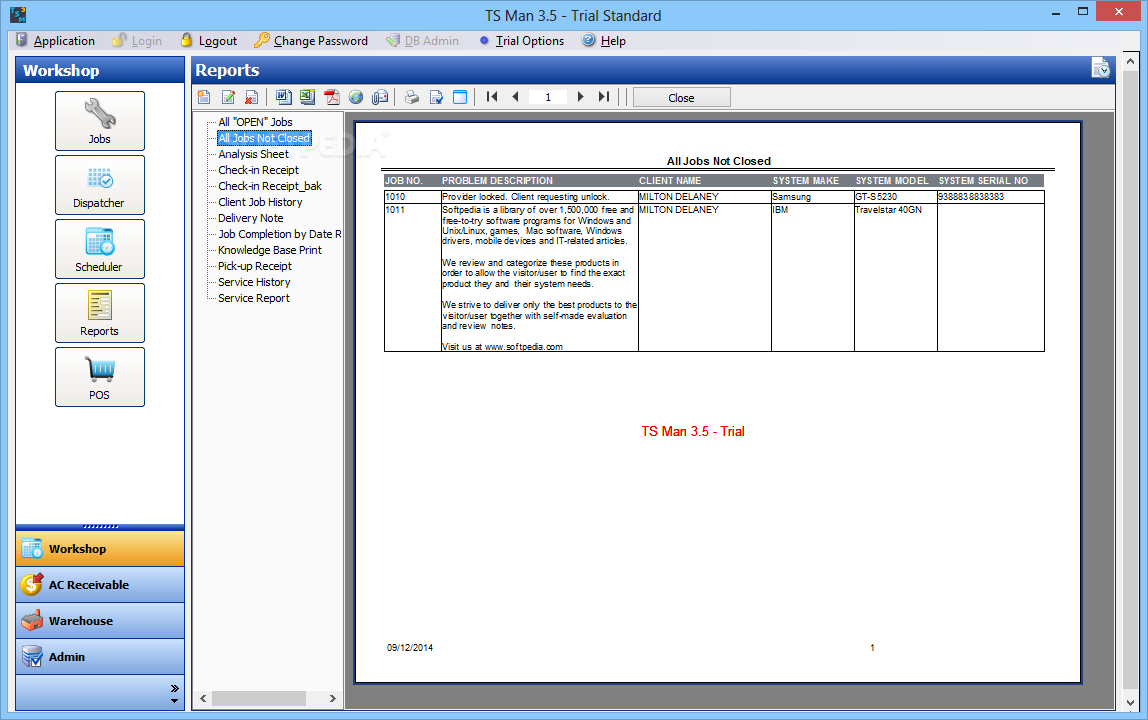Click the main window scroll down arrow

pyautogui.click(x=1130, y=702)
